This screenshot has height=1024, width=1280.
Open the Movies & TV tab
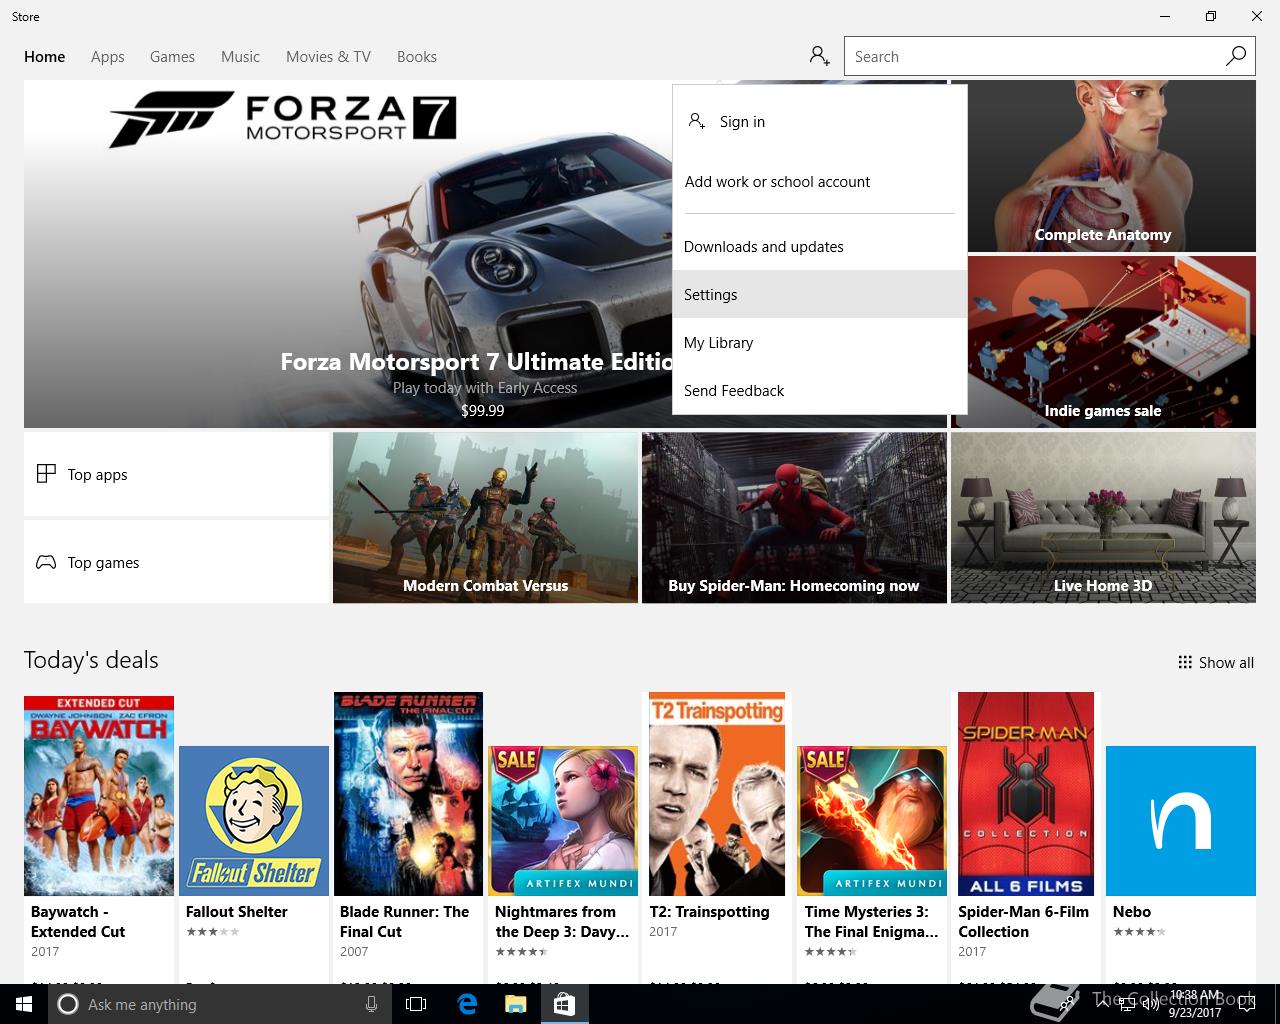click(328, 56)
